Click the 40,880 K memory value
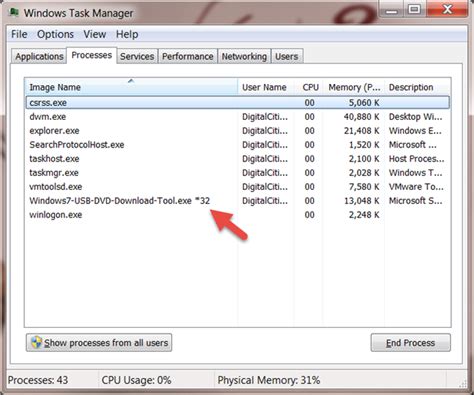The width and height of the screenshot is (474, 395). coord(361,117)
